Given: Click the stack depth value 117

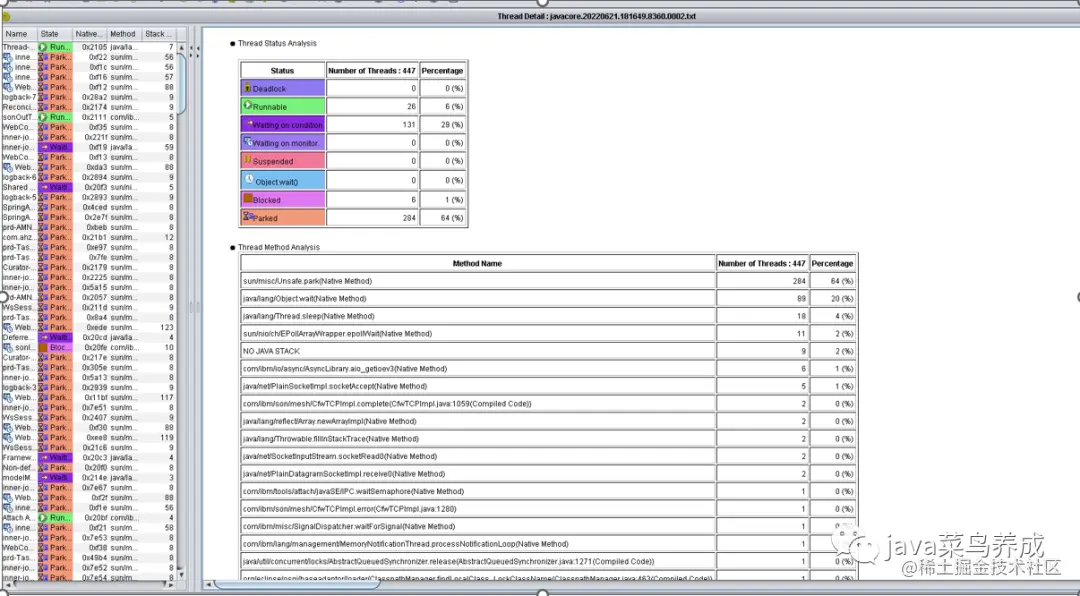Looking at the screenshot, I should [x=167, y=398].
